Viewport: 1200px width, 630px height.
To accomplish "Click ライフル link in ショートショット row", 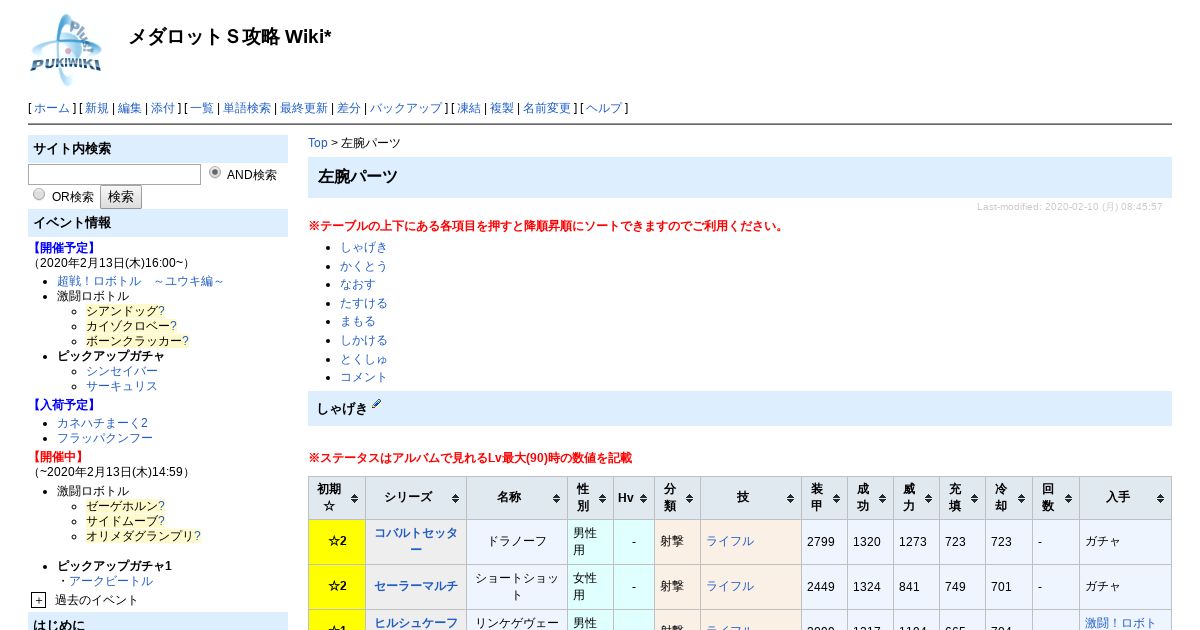I will 730,586.
